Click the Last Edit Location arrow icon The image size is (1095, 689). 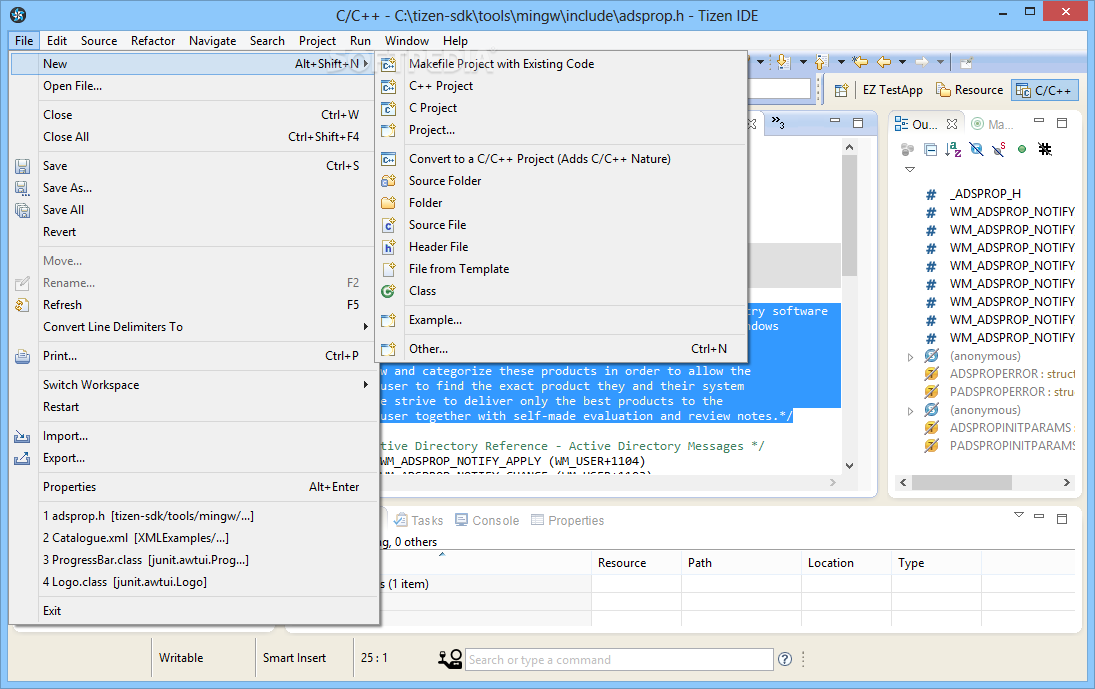tap(860, 62)
